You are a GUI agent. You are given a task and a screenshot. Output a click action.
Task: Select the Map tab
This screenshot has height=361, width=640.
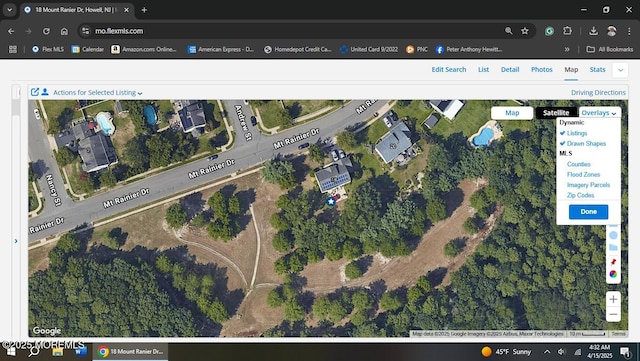[571, 69]
